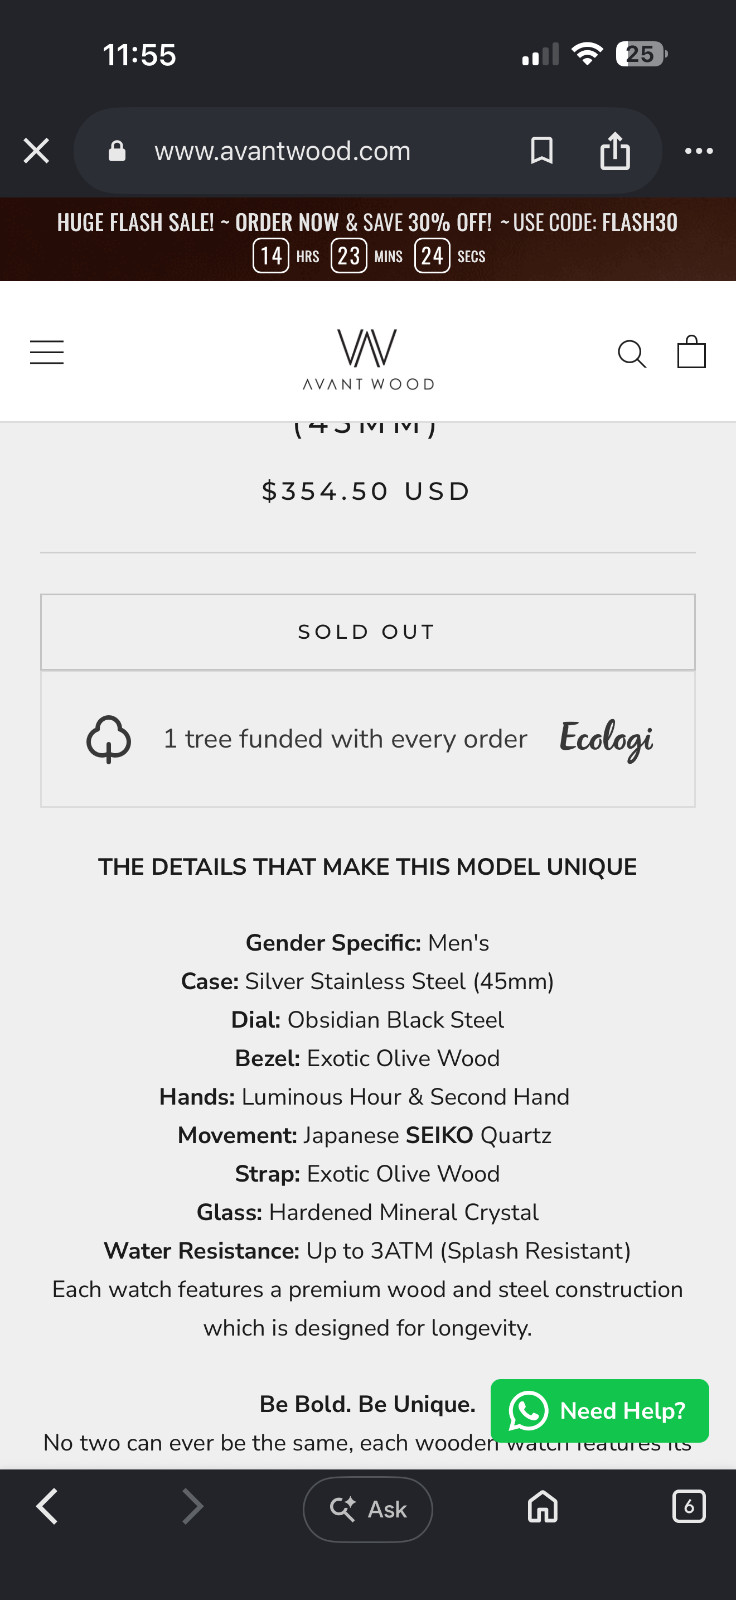Open WhatsApp Need Help? chat button
This screenshot has width=736, height=1600.
pos(600,1411)
